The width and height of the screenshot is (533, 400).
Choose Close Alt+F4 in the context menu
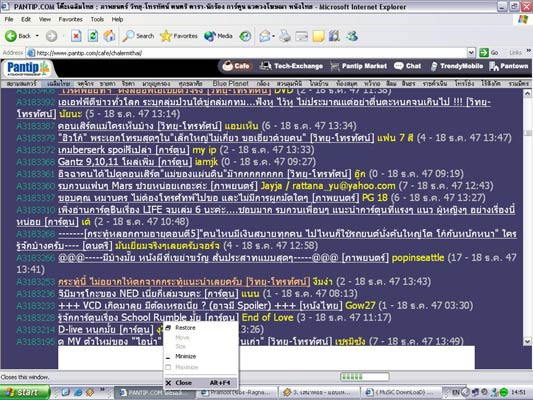[x=201, y=383]
